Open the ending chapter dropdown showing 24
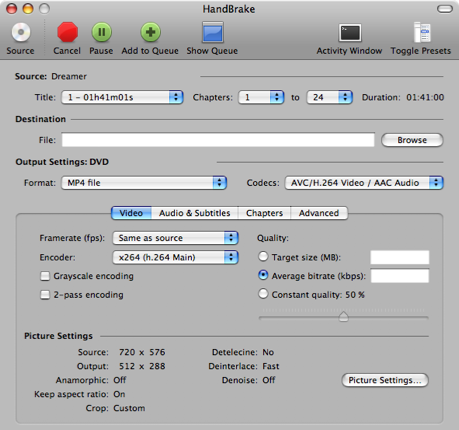Screen dimensions: 459x430 [x=329, y=97]
